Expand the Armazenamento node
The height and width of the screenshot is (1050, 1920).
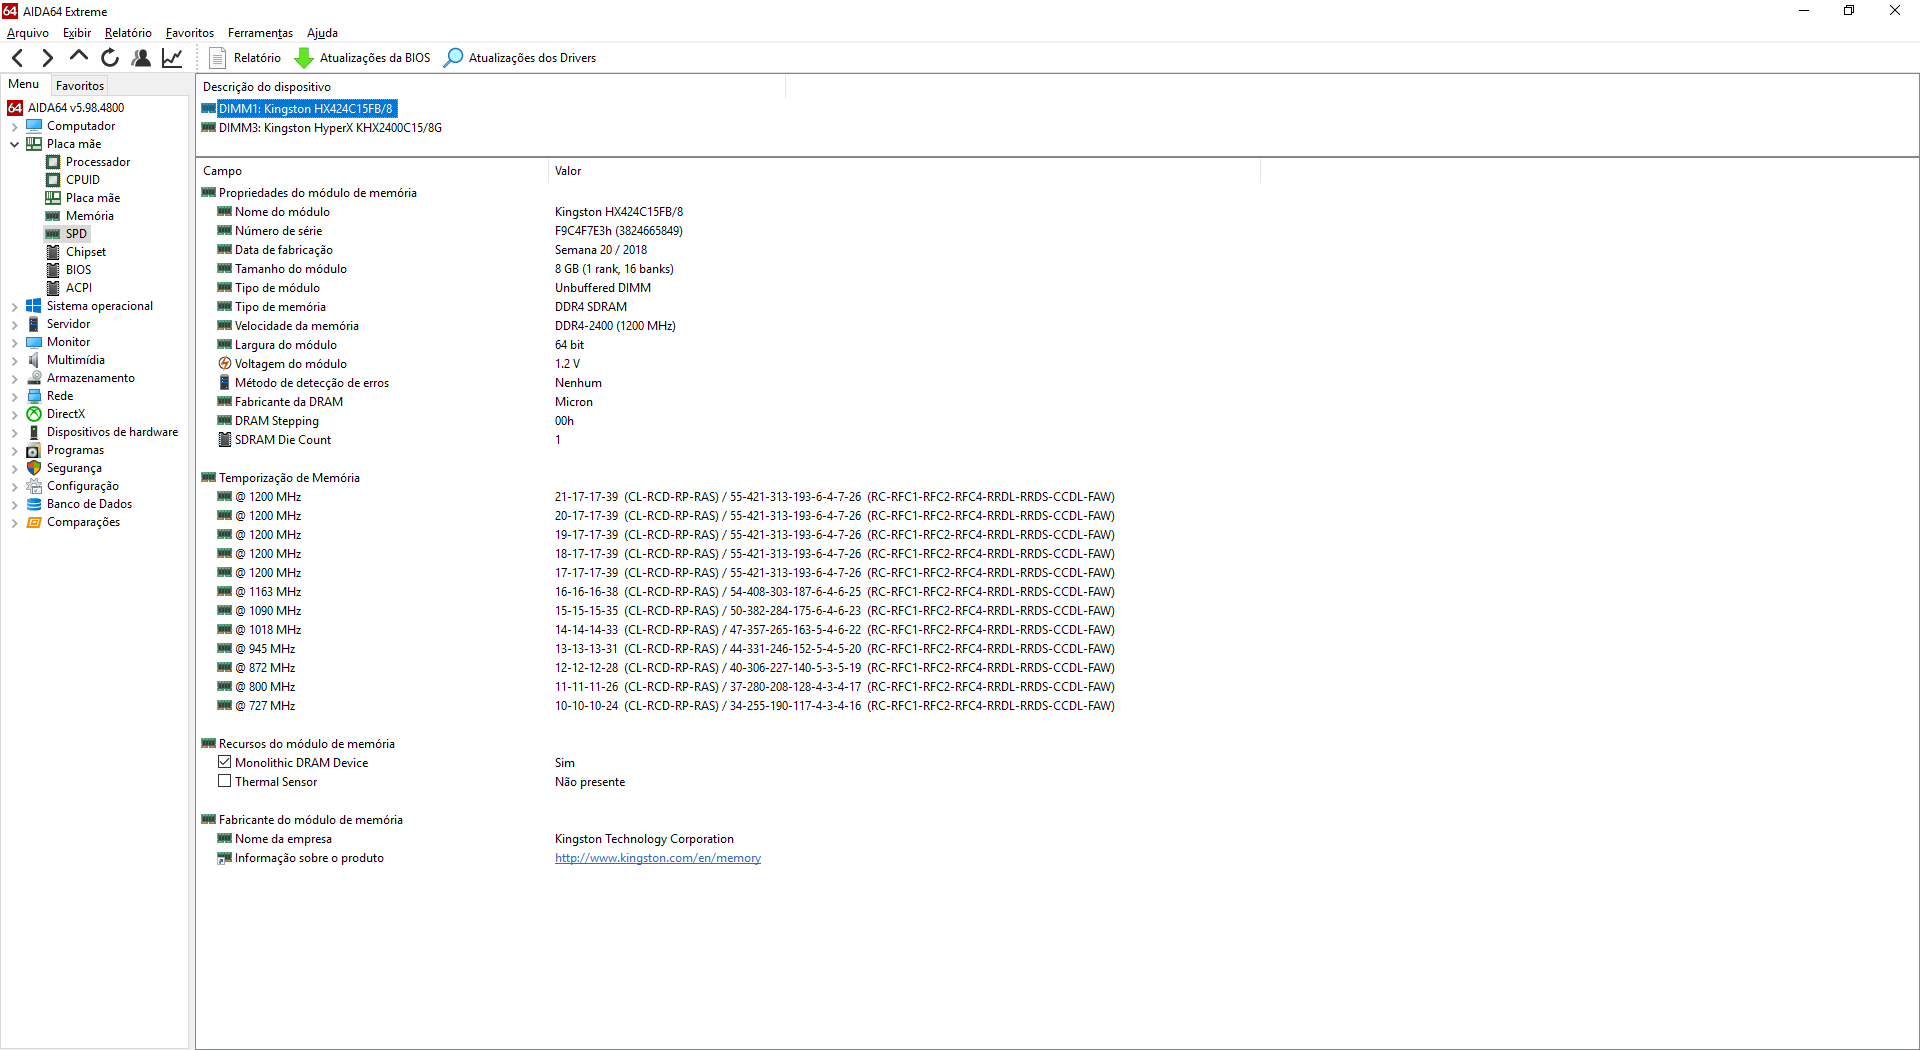14,378
